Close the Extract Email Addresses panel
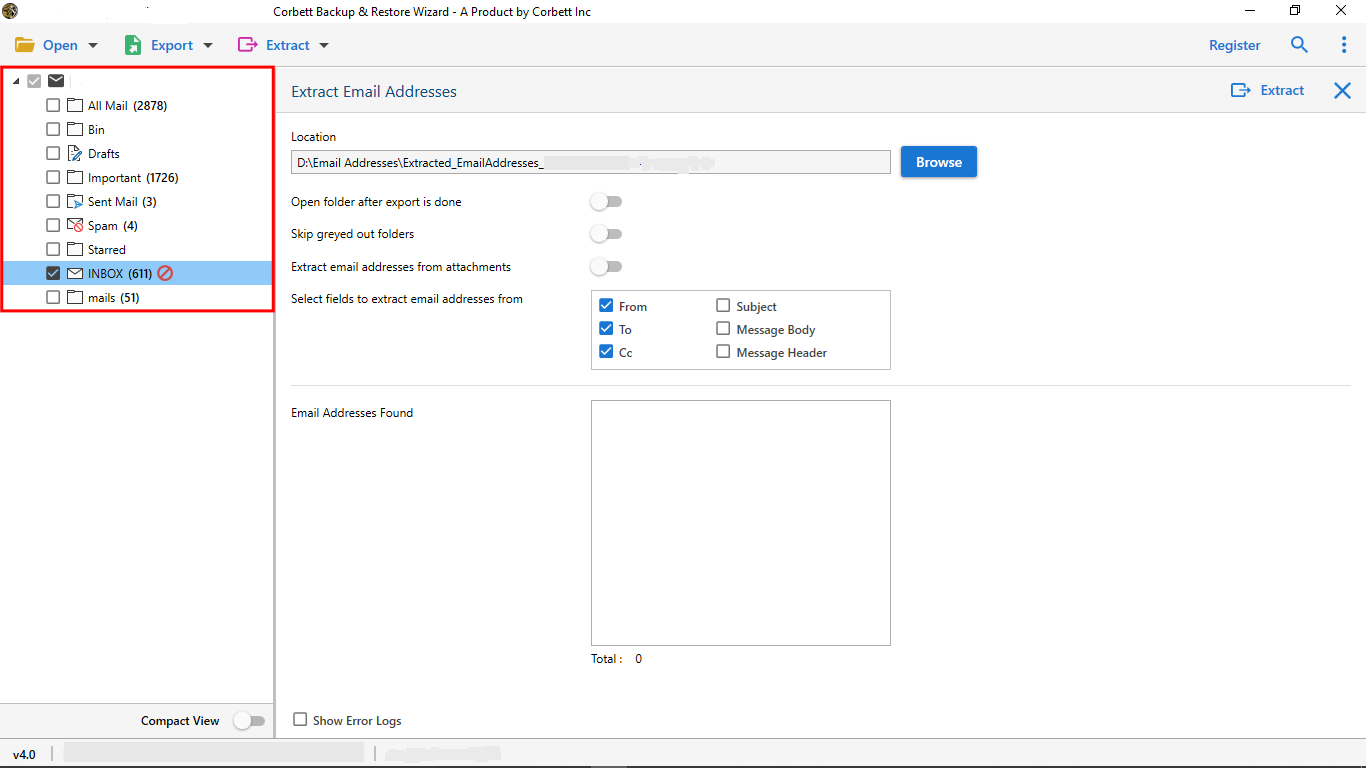This screenshot has height=768, width=1366. [1343, 91]
